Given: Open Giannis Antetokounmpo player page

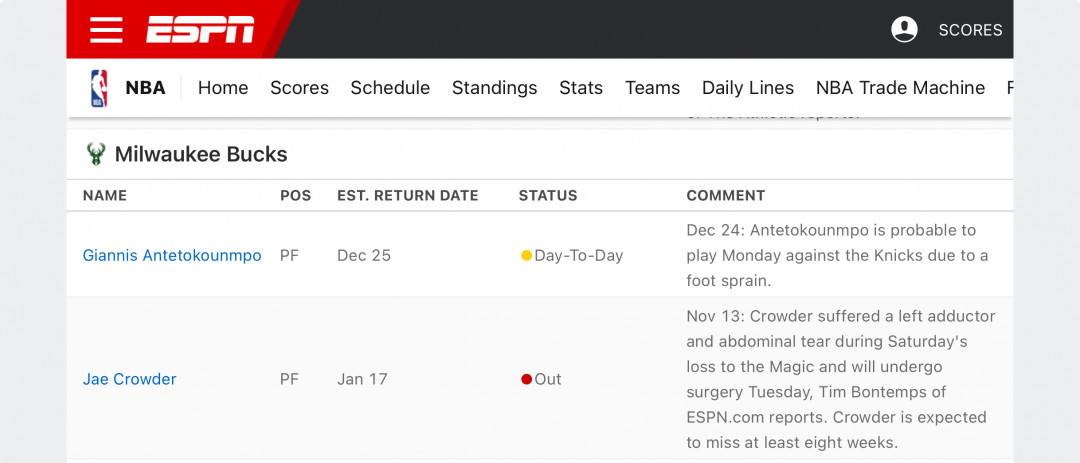Looking at the screenshot, I should tap(172, 256).
